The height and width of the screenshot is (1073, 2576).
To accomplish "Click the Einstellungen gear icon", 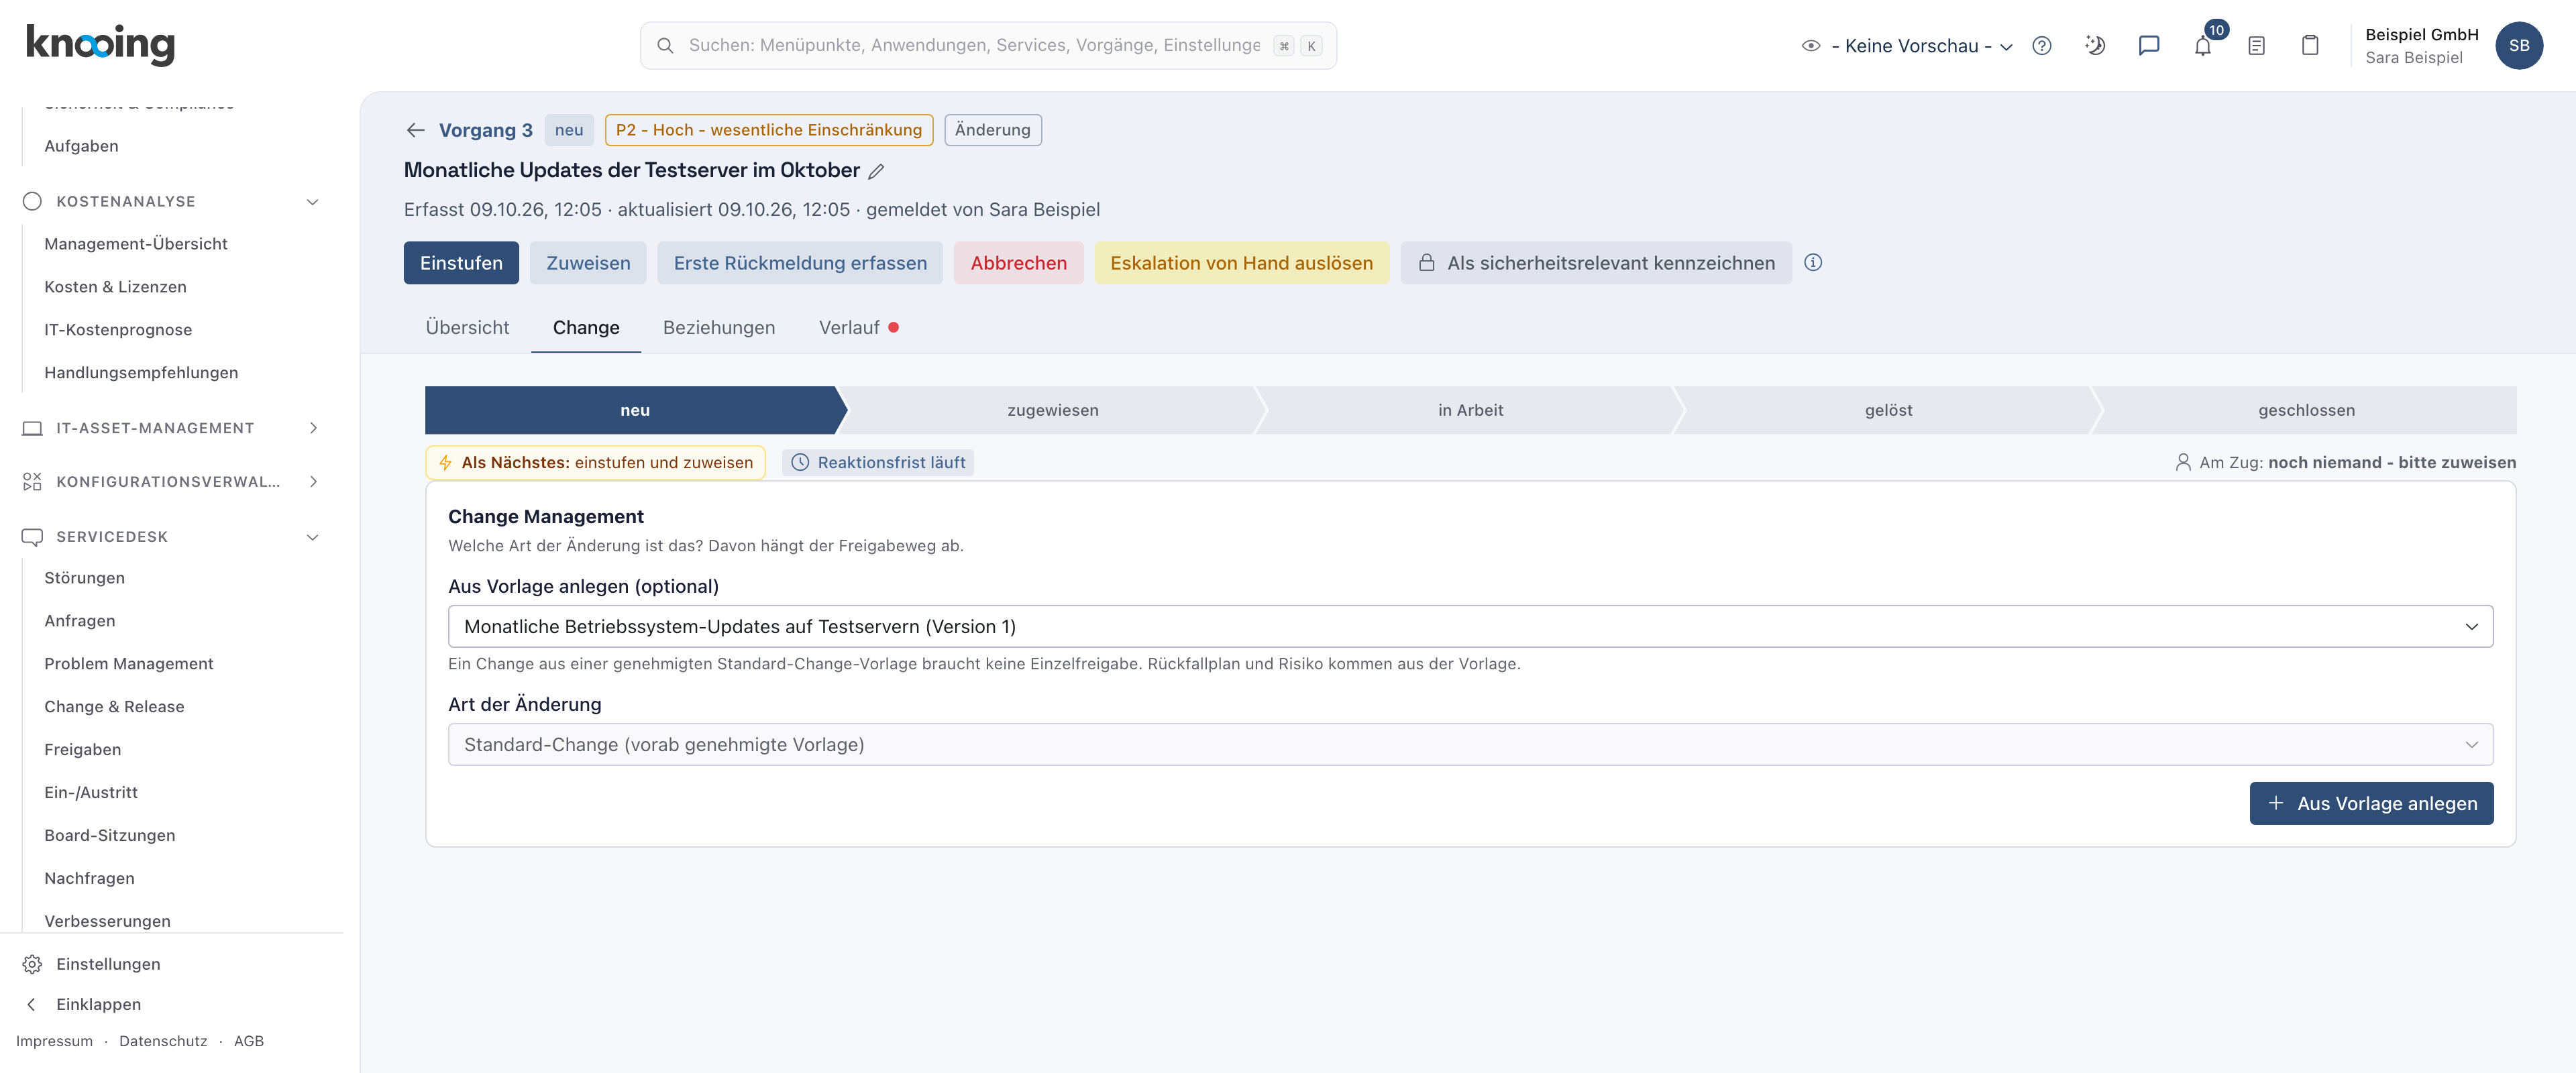I will pyautogui.click(x=32, y=964).
